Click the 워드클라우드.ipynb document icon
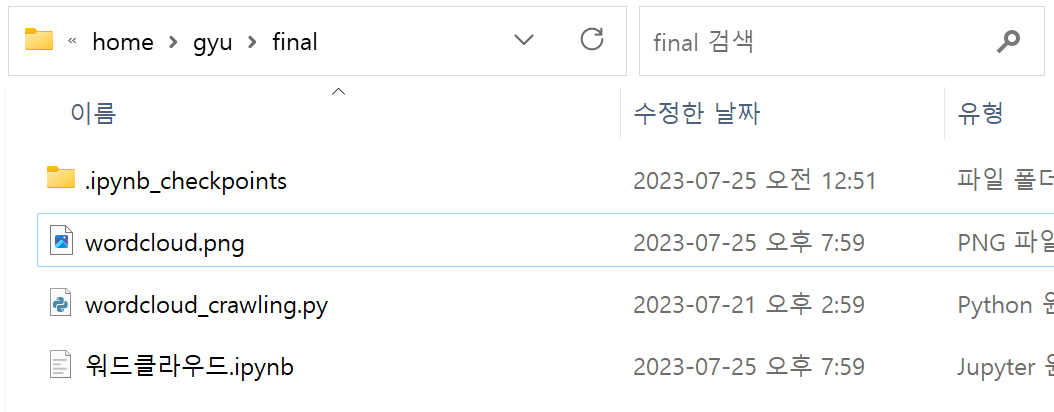Image resolution: width=1054 pixels, height=412 pixels. [x=61, y=366]
